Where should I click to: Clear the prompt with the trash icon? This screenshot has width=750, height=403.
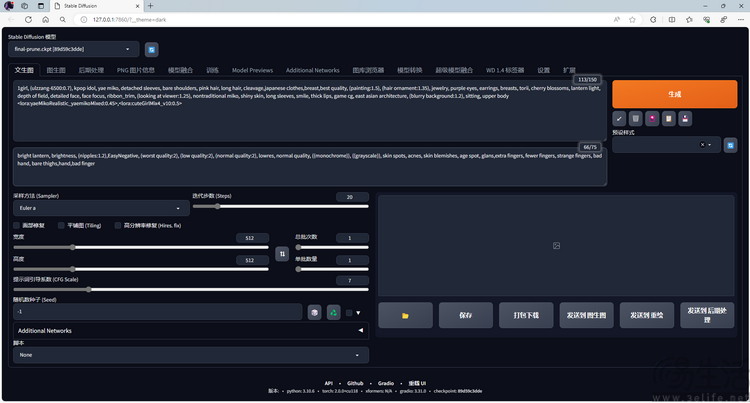pos(635,119)
